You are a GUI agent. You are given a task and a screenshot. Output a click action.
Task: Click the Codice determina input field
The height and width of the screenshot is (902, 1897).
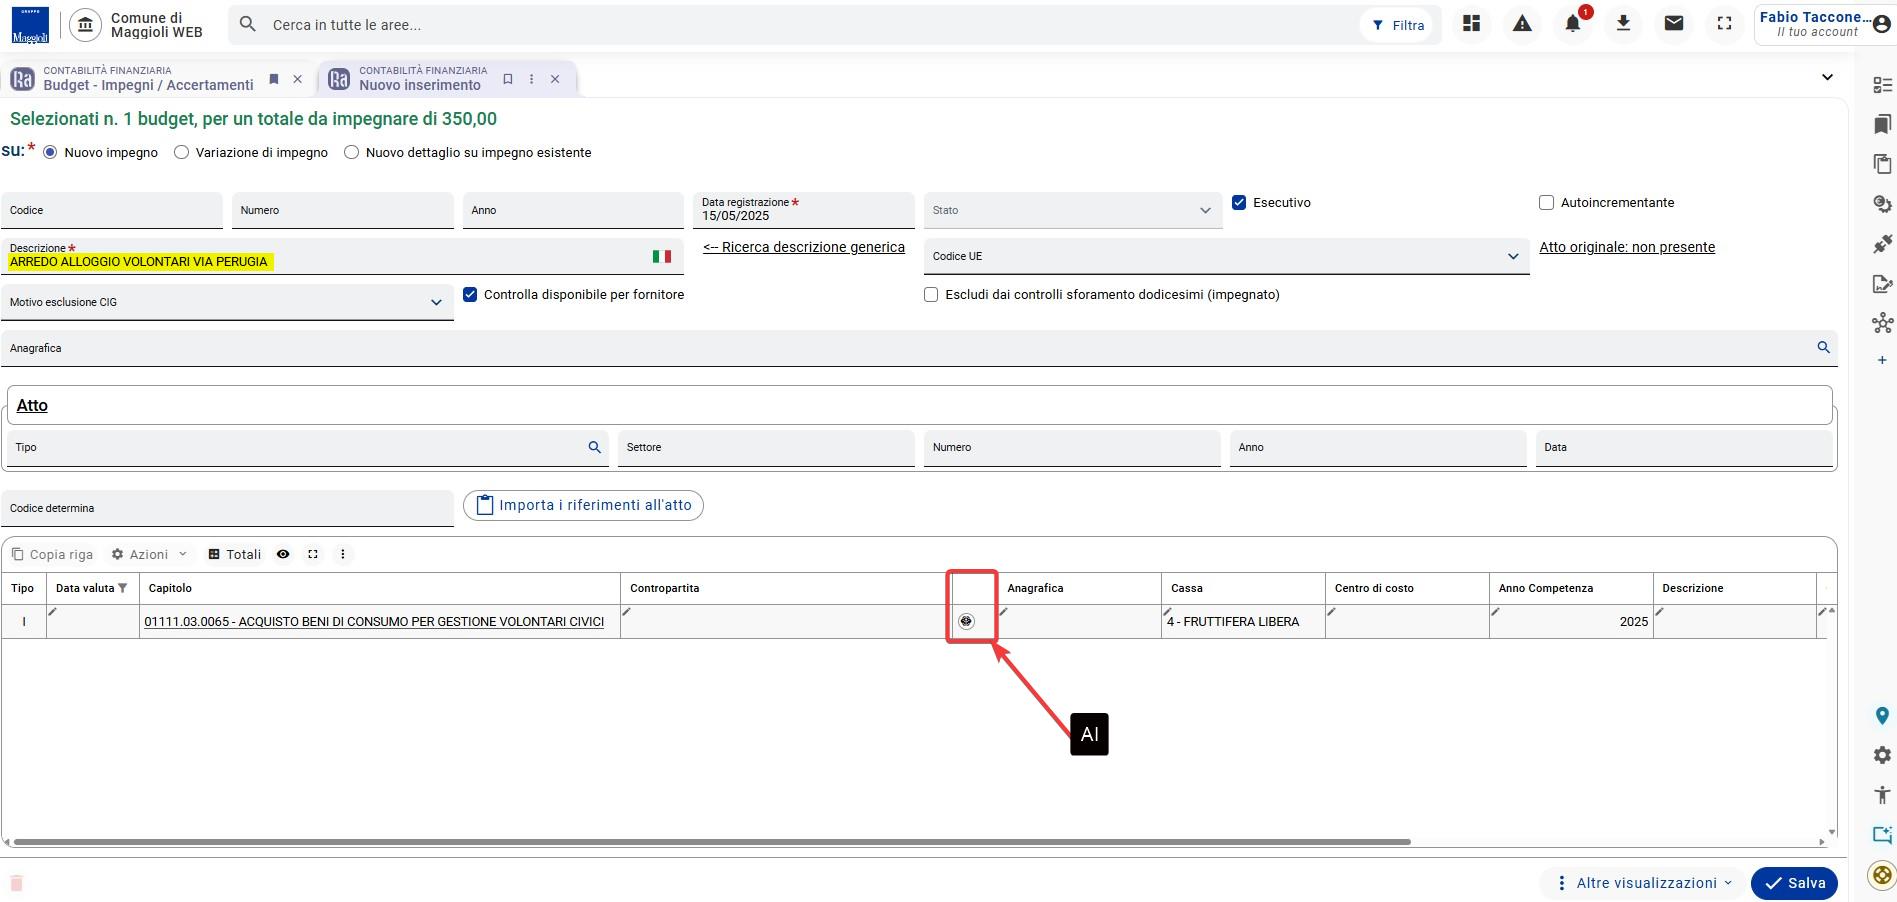227,508
